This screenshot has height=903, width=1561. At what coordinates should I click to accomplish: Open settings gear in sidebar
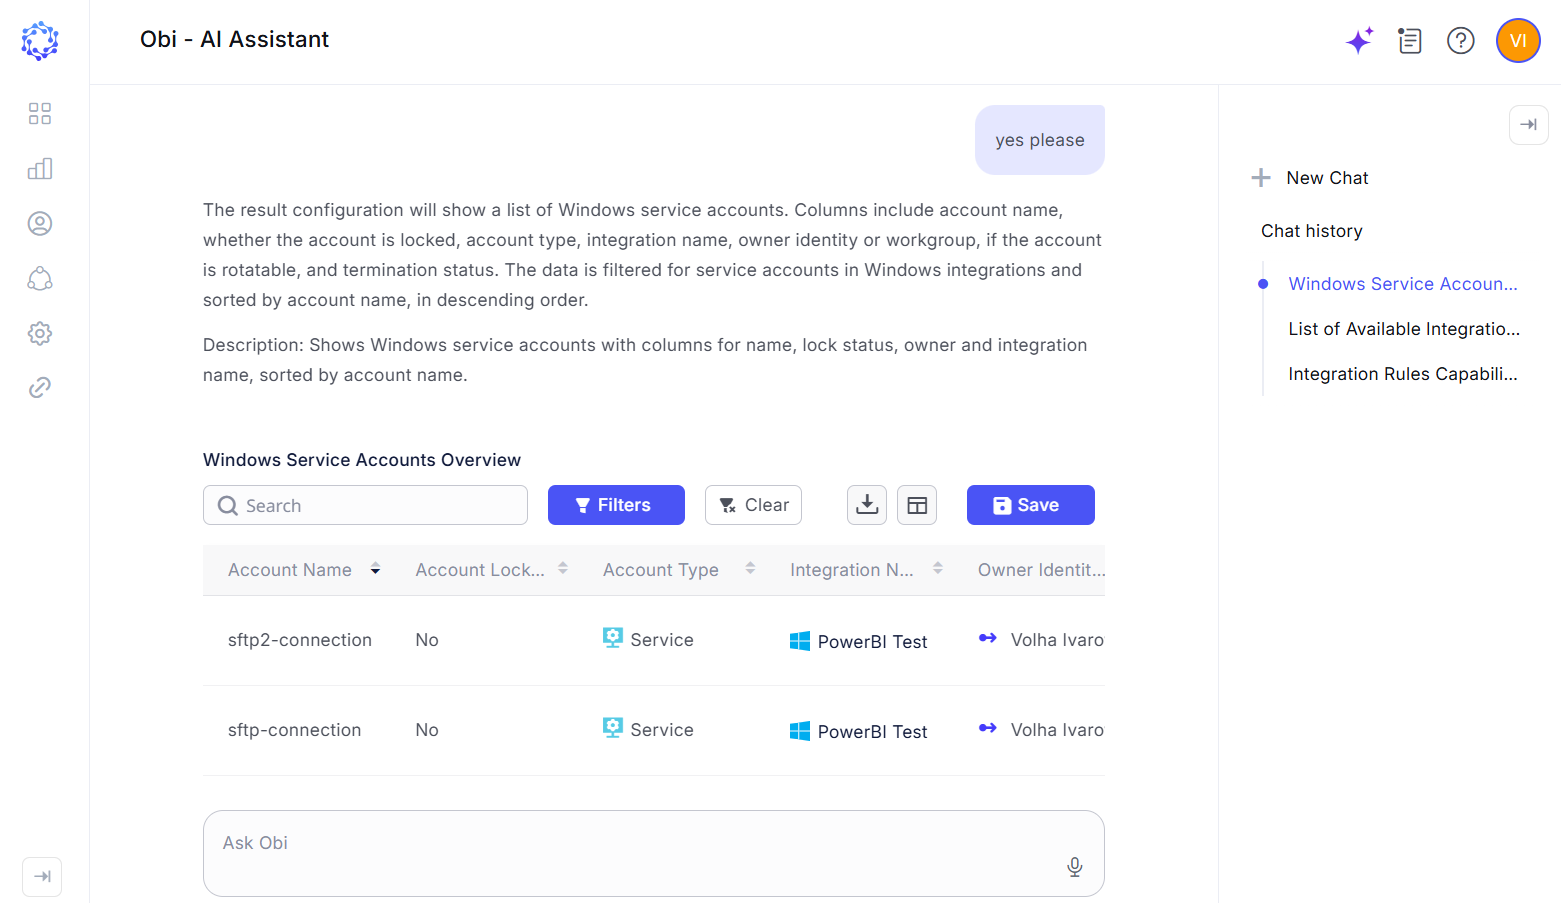coord(40,333)
